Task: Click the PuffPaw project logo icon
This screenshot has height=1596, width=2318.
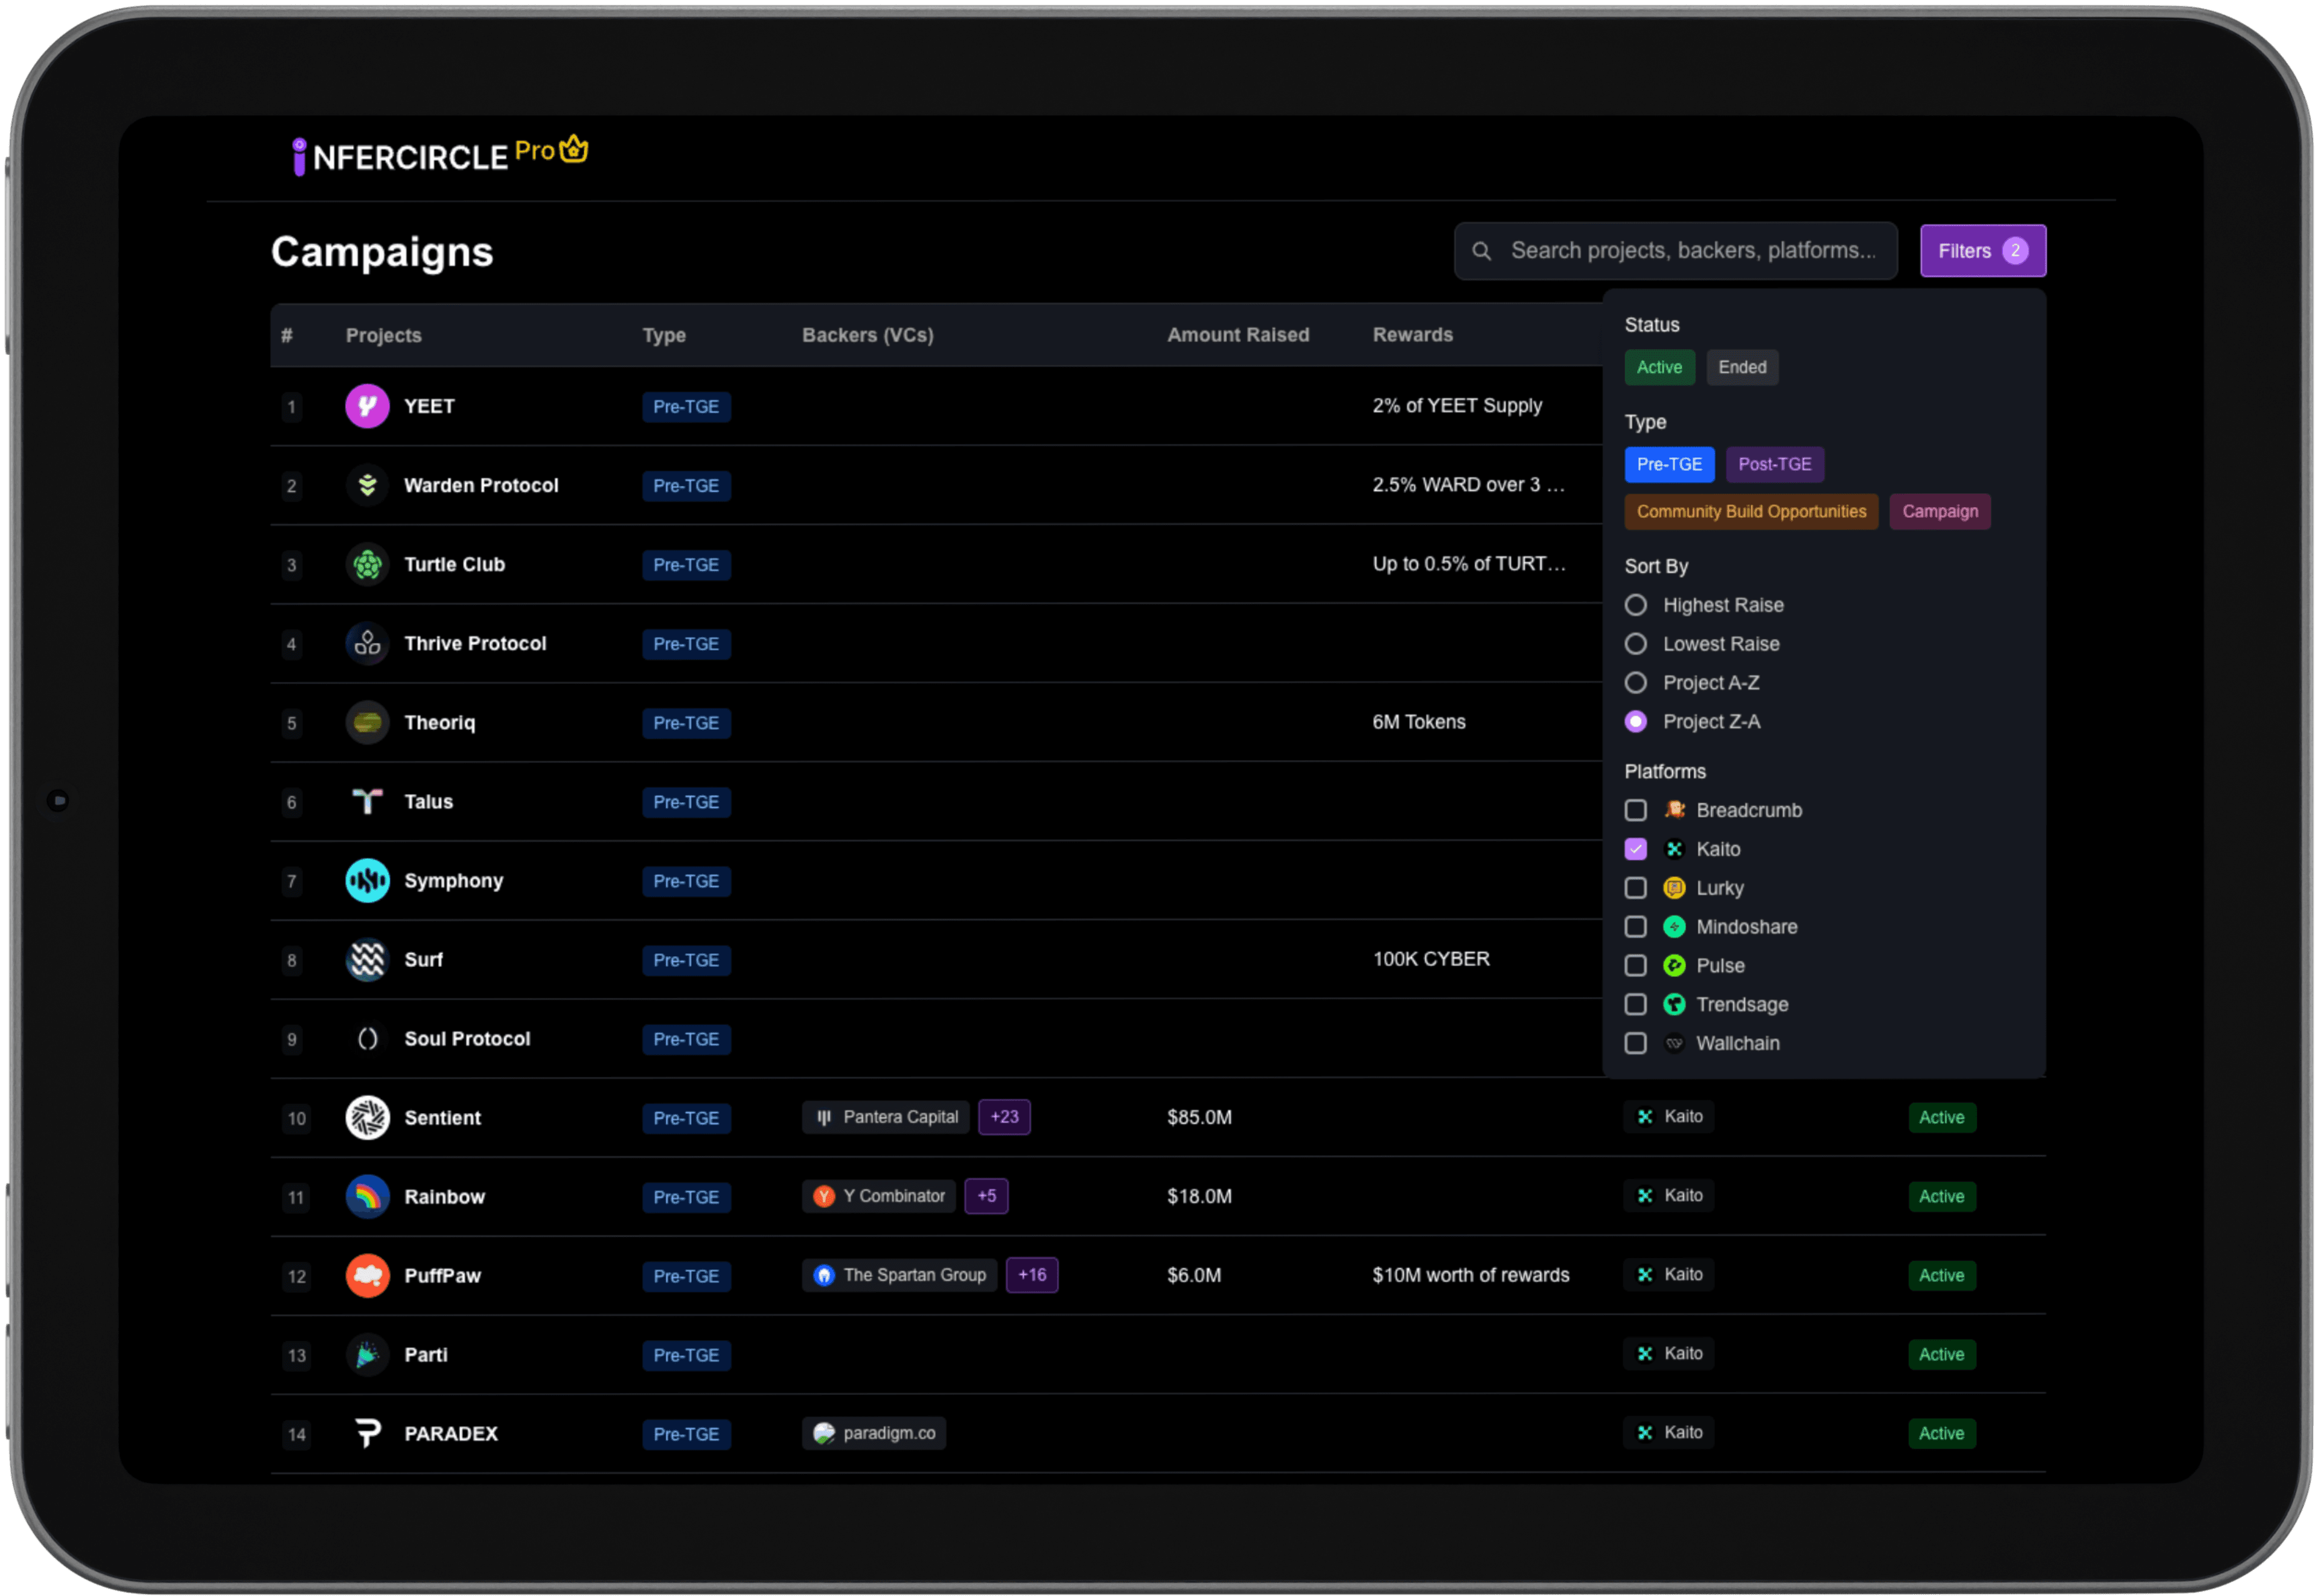Action: 367,1276
